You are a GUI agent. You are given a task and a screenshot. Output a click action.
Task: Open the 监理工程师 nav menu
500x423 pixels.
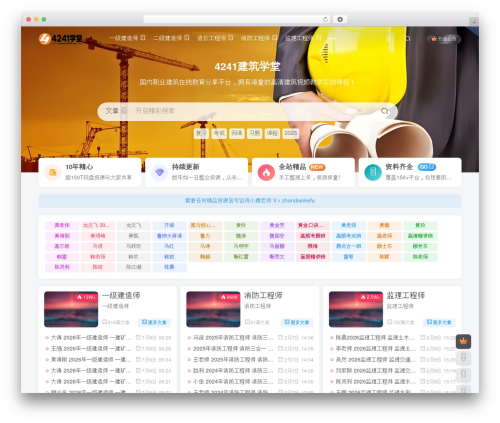[303, 38]
